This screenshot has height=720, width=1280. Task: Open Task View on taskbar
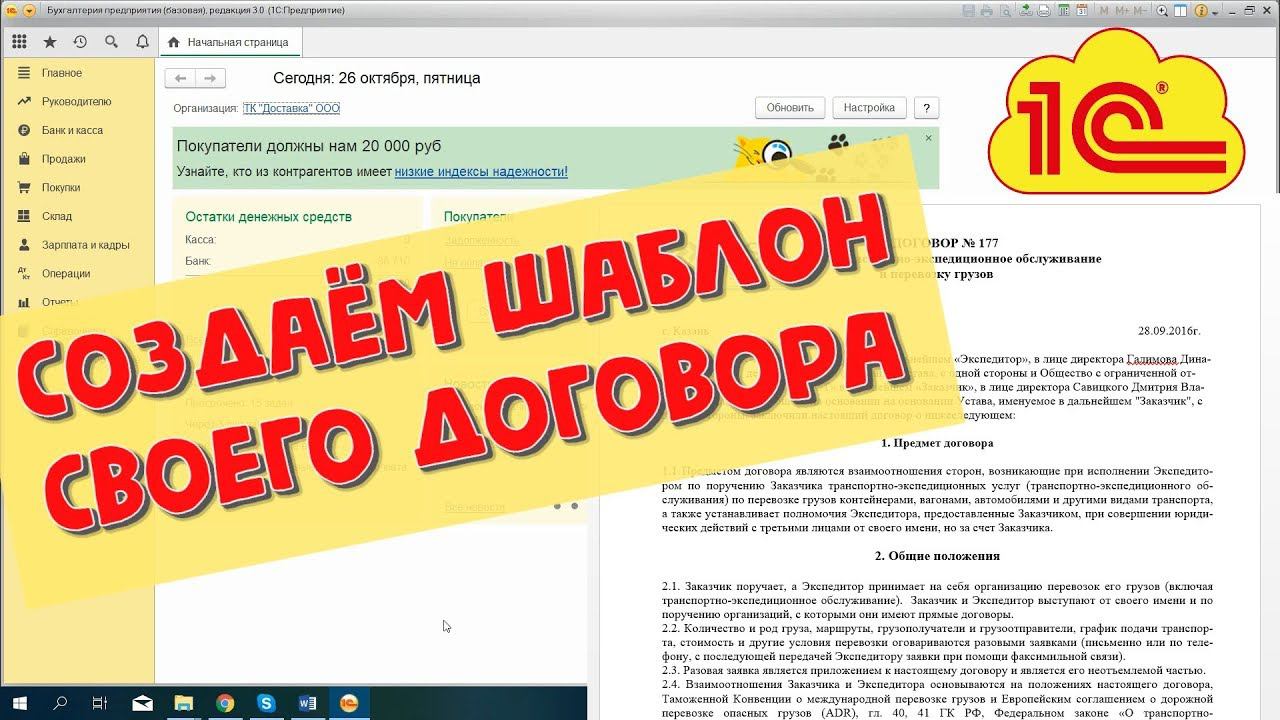click(x=100, y=703)
